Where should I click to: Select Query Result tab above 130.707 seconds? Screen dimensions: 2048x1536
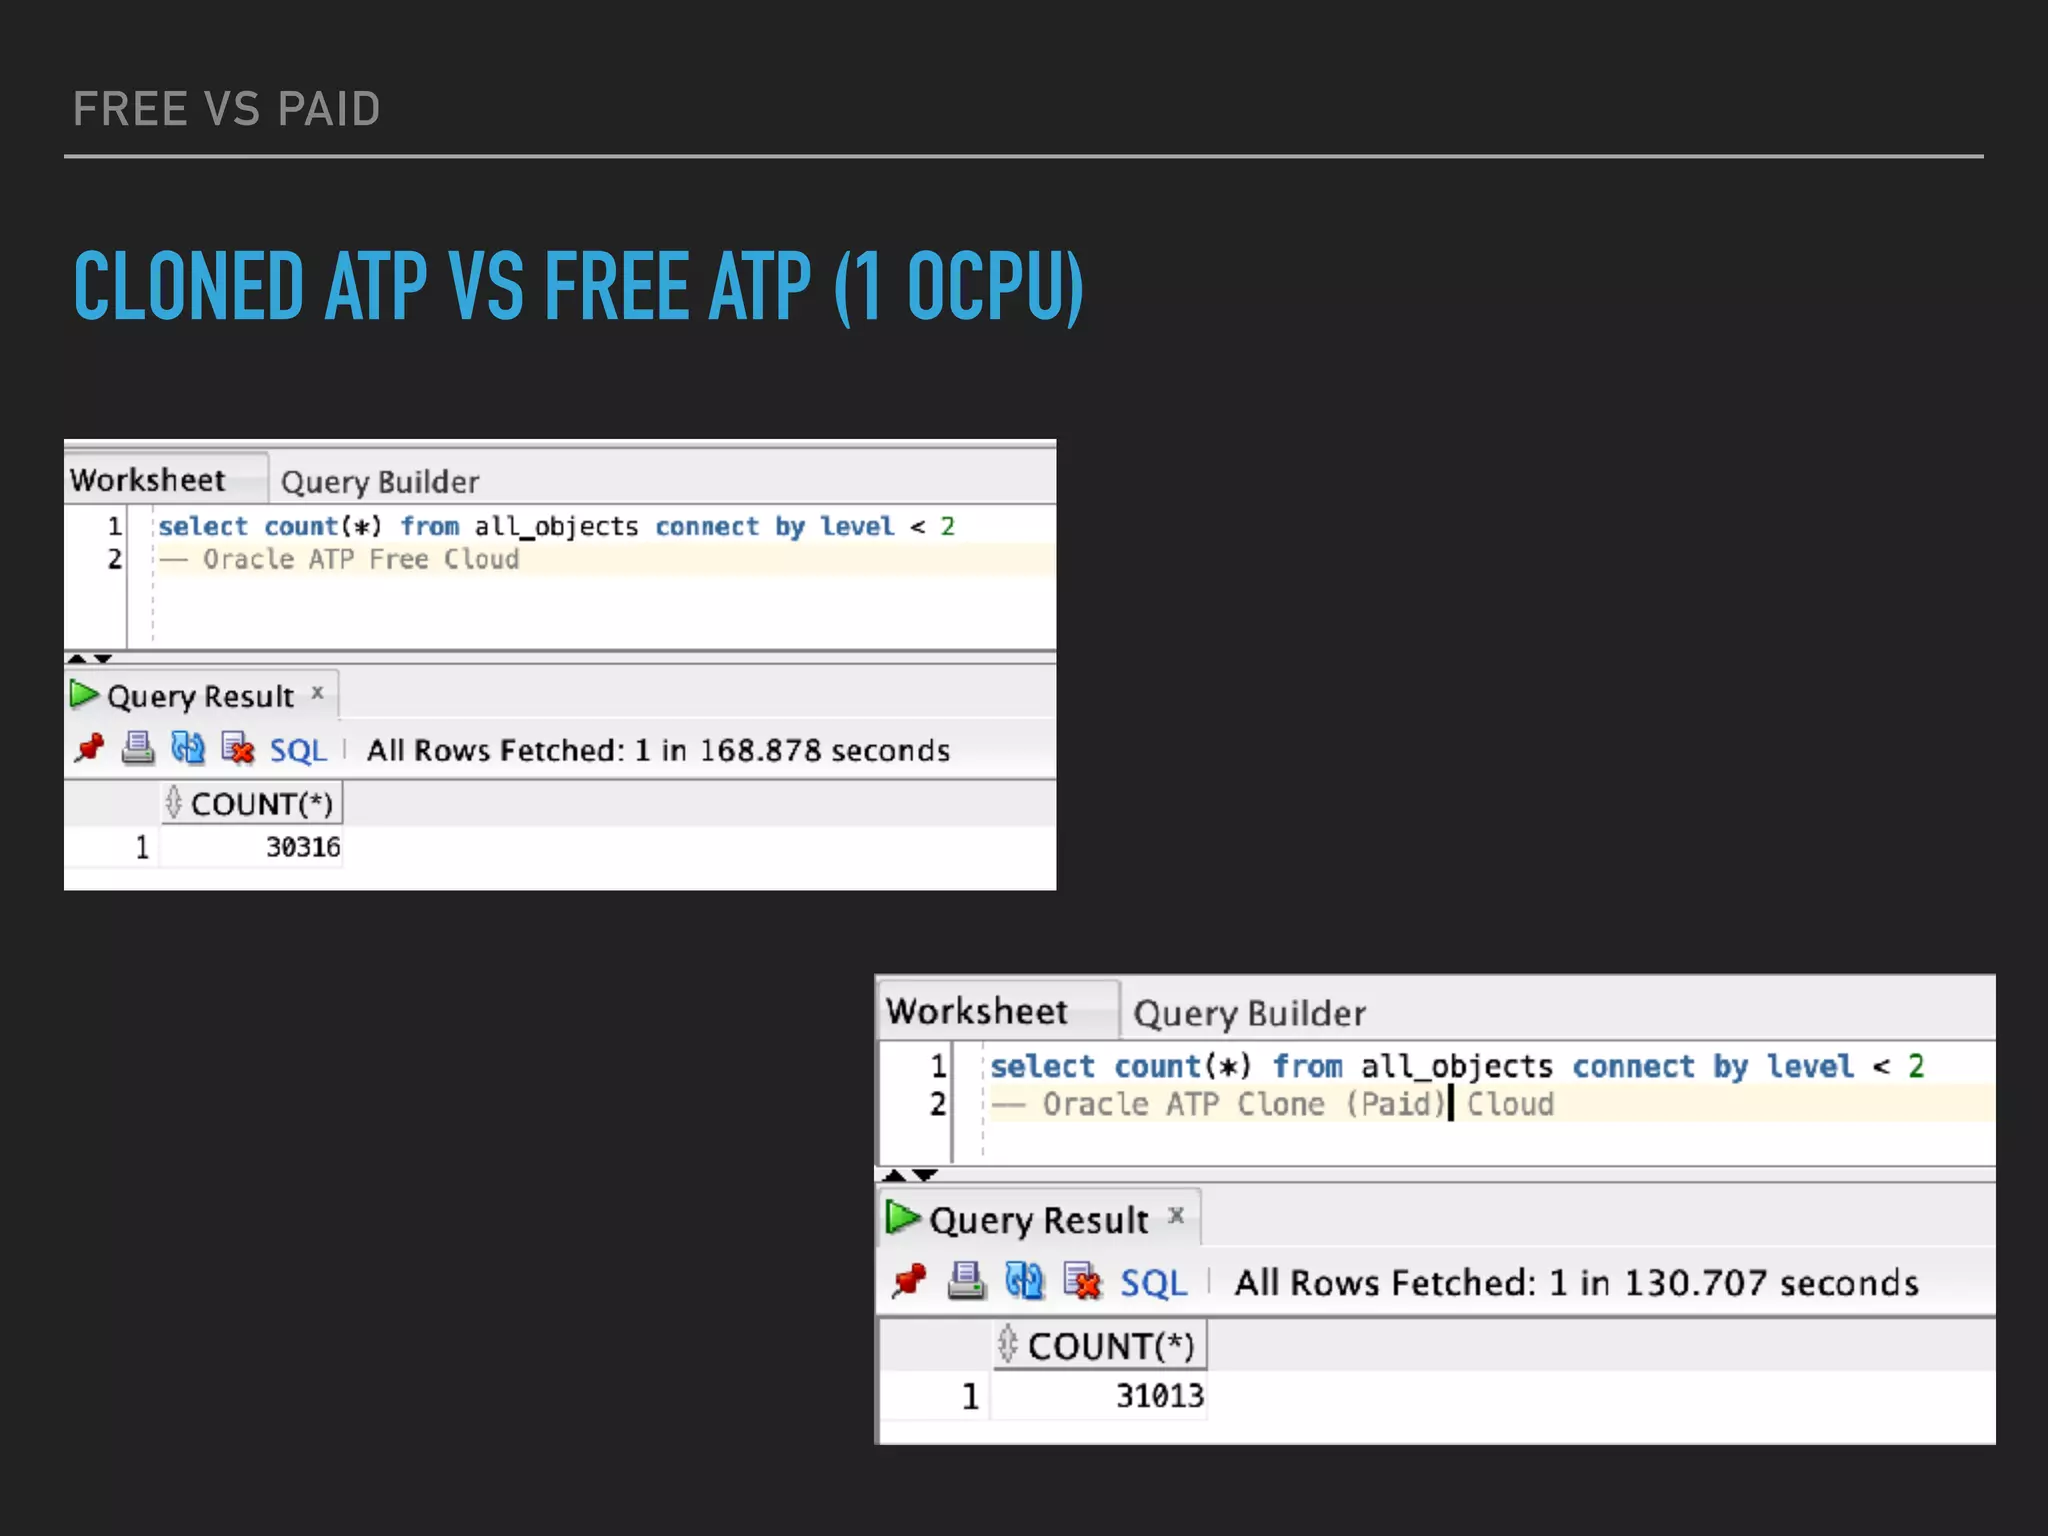point(1039,1220)
